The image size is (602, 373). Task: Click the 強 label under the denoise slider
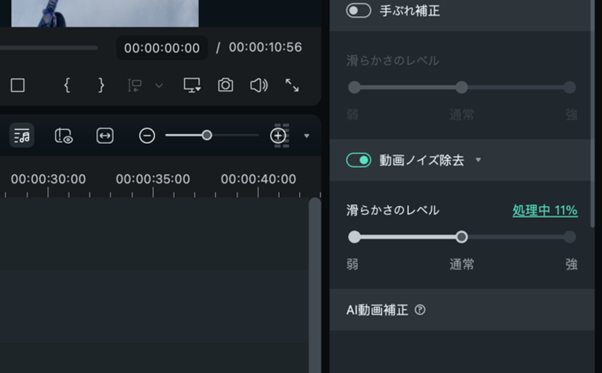coord(571,264)
